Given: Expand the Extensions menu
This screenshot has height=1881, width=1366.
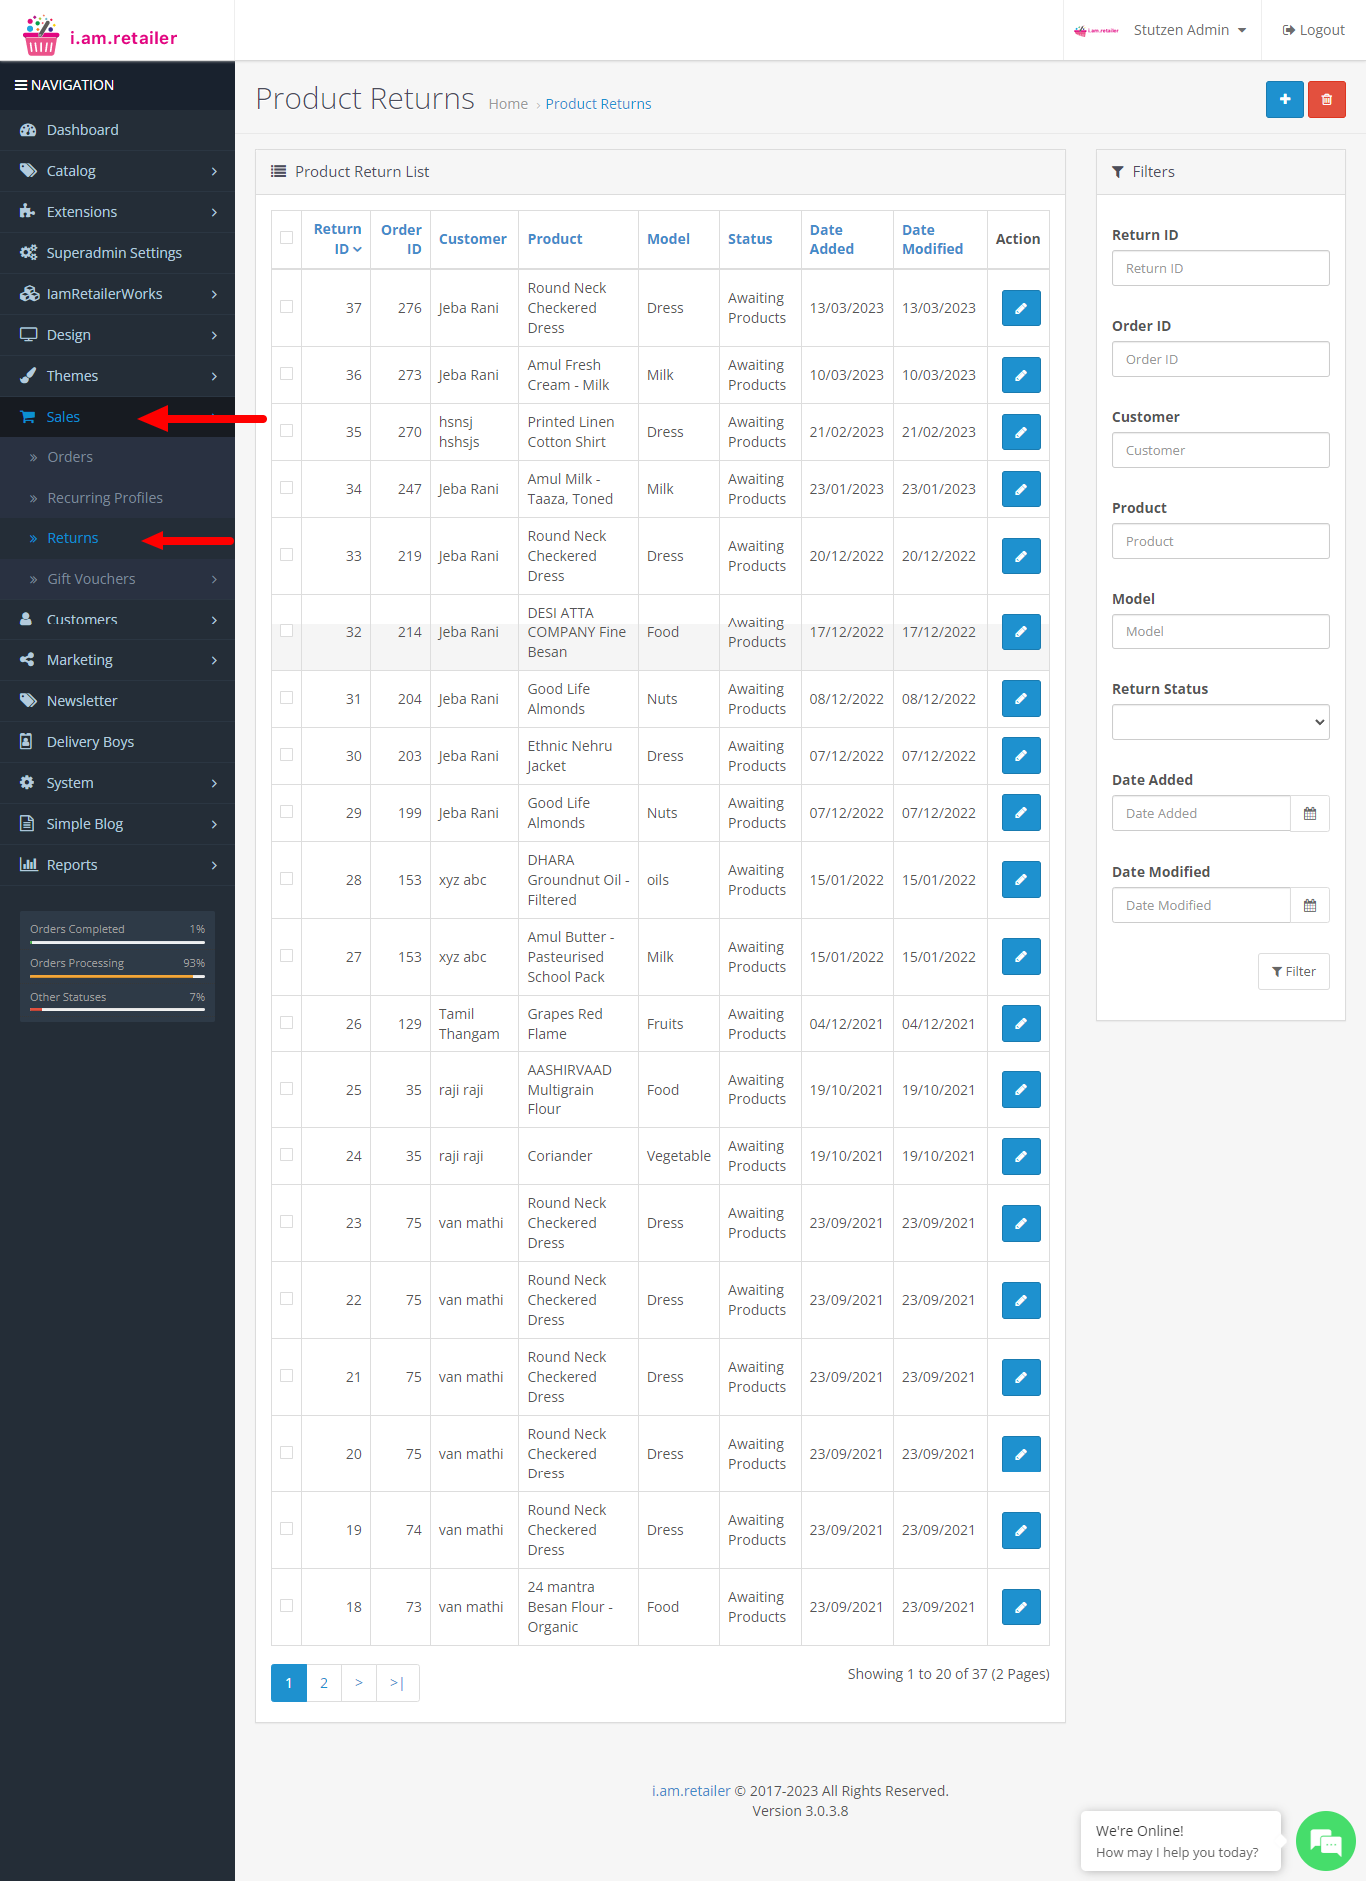Looking at the screenshot, I should pos(117,212).
